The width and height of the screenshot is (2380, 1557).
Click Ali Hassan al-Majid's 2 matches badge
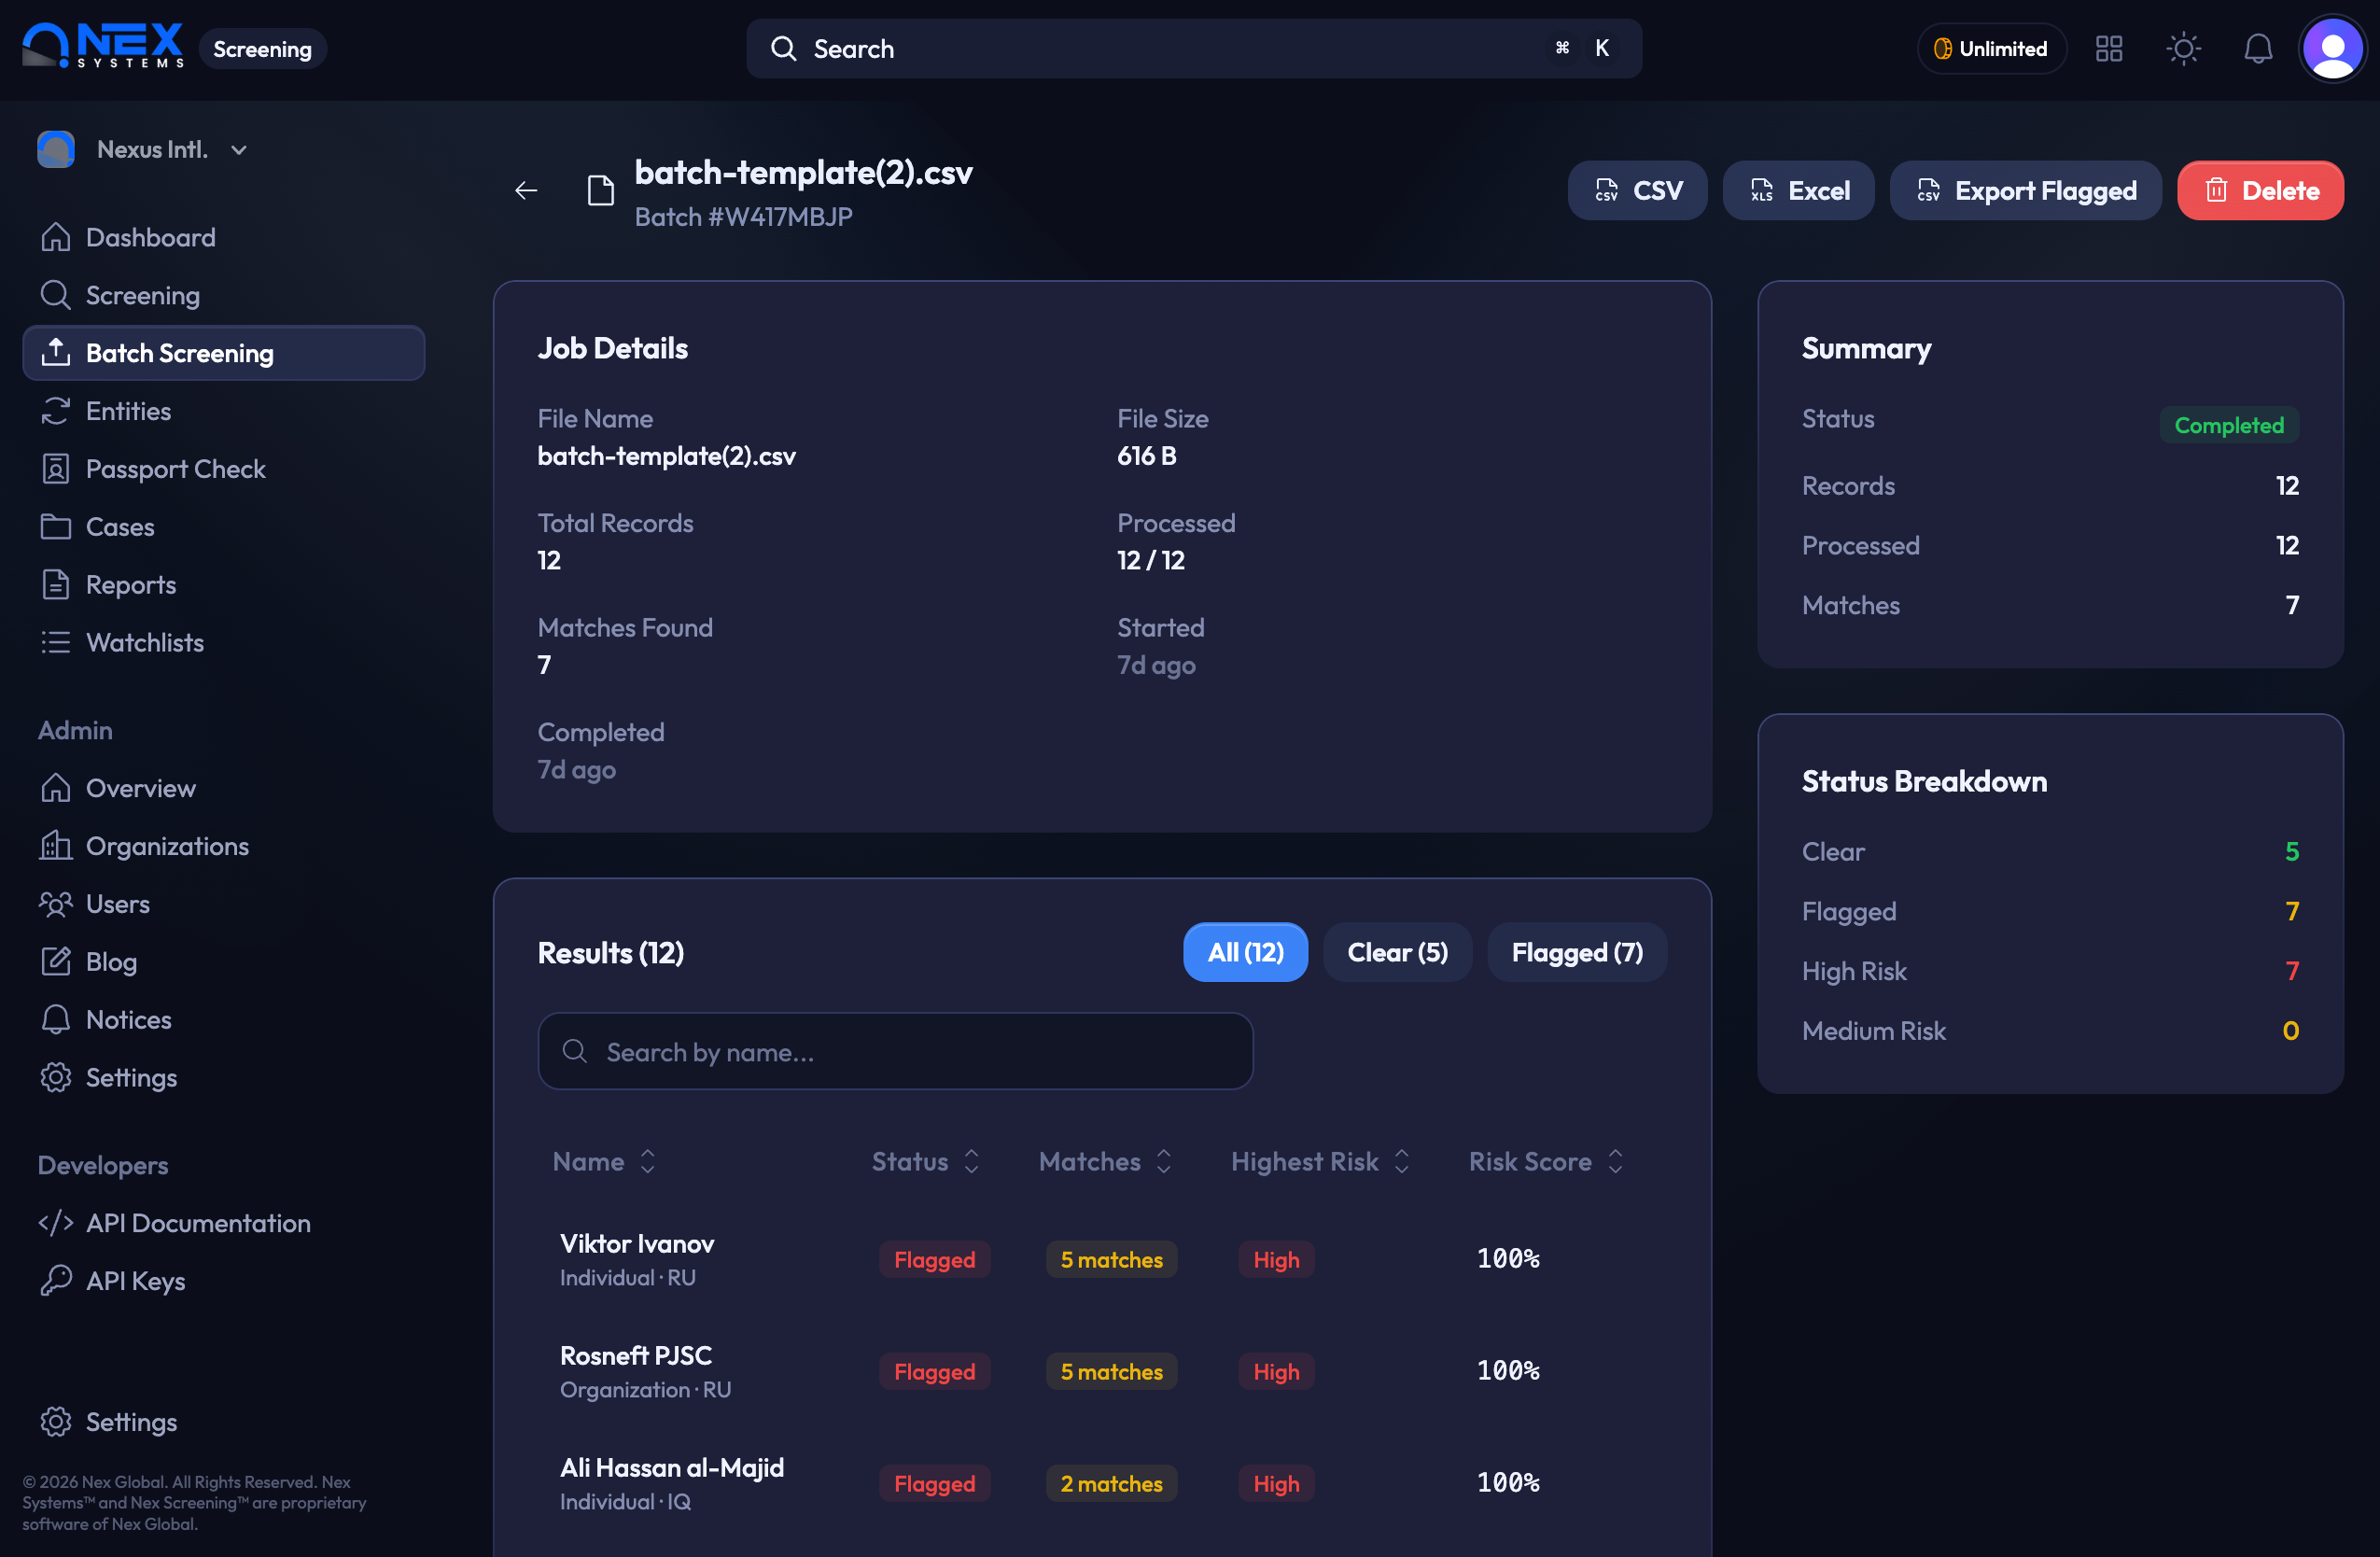[1111, 1484]
